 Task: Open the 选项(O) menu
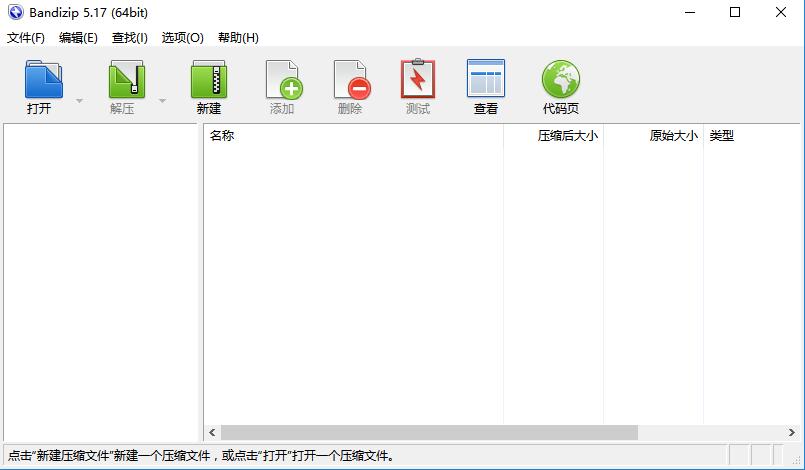point(182,37)
